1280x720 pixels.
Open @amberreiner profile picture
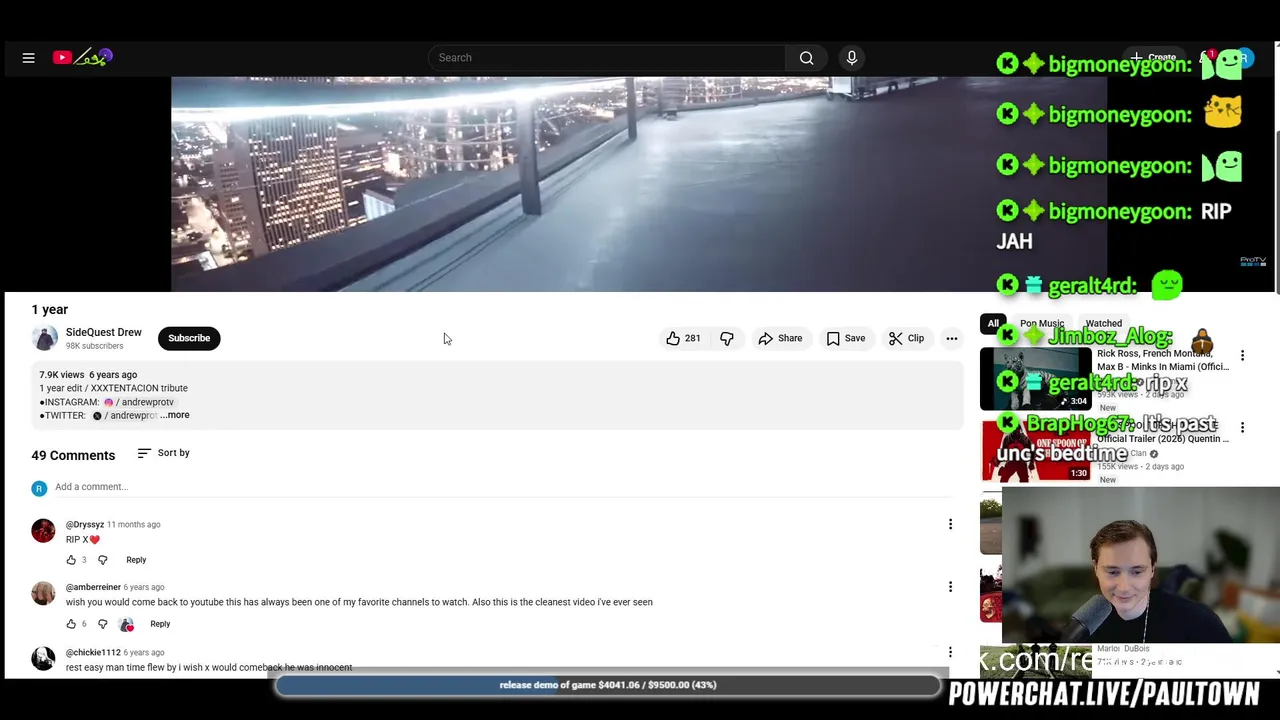click(43, 594)
